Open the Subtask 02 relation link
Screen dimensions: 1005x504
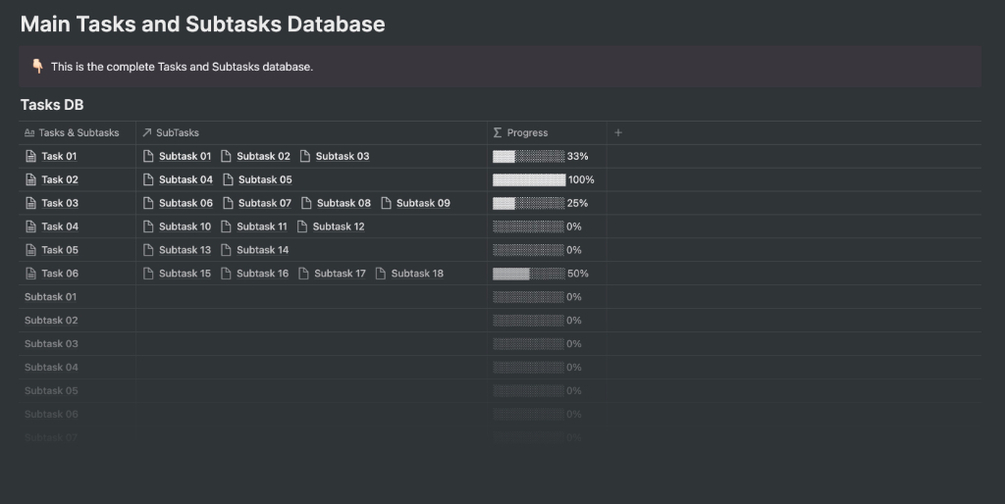[x=263, y=156]
